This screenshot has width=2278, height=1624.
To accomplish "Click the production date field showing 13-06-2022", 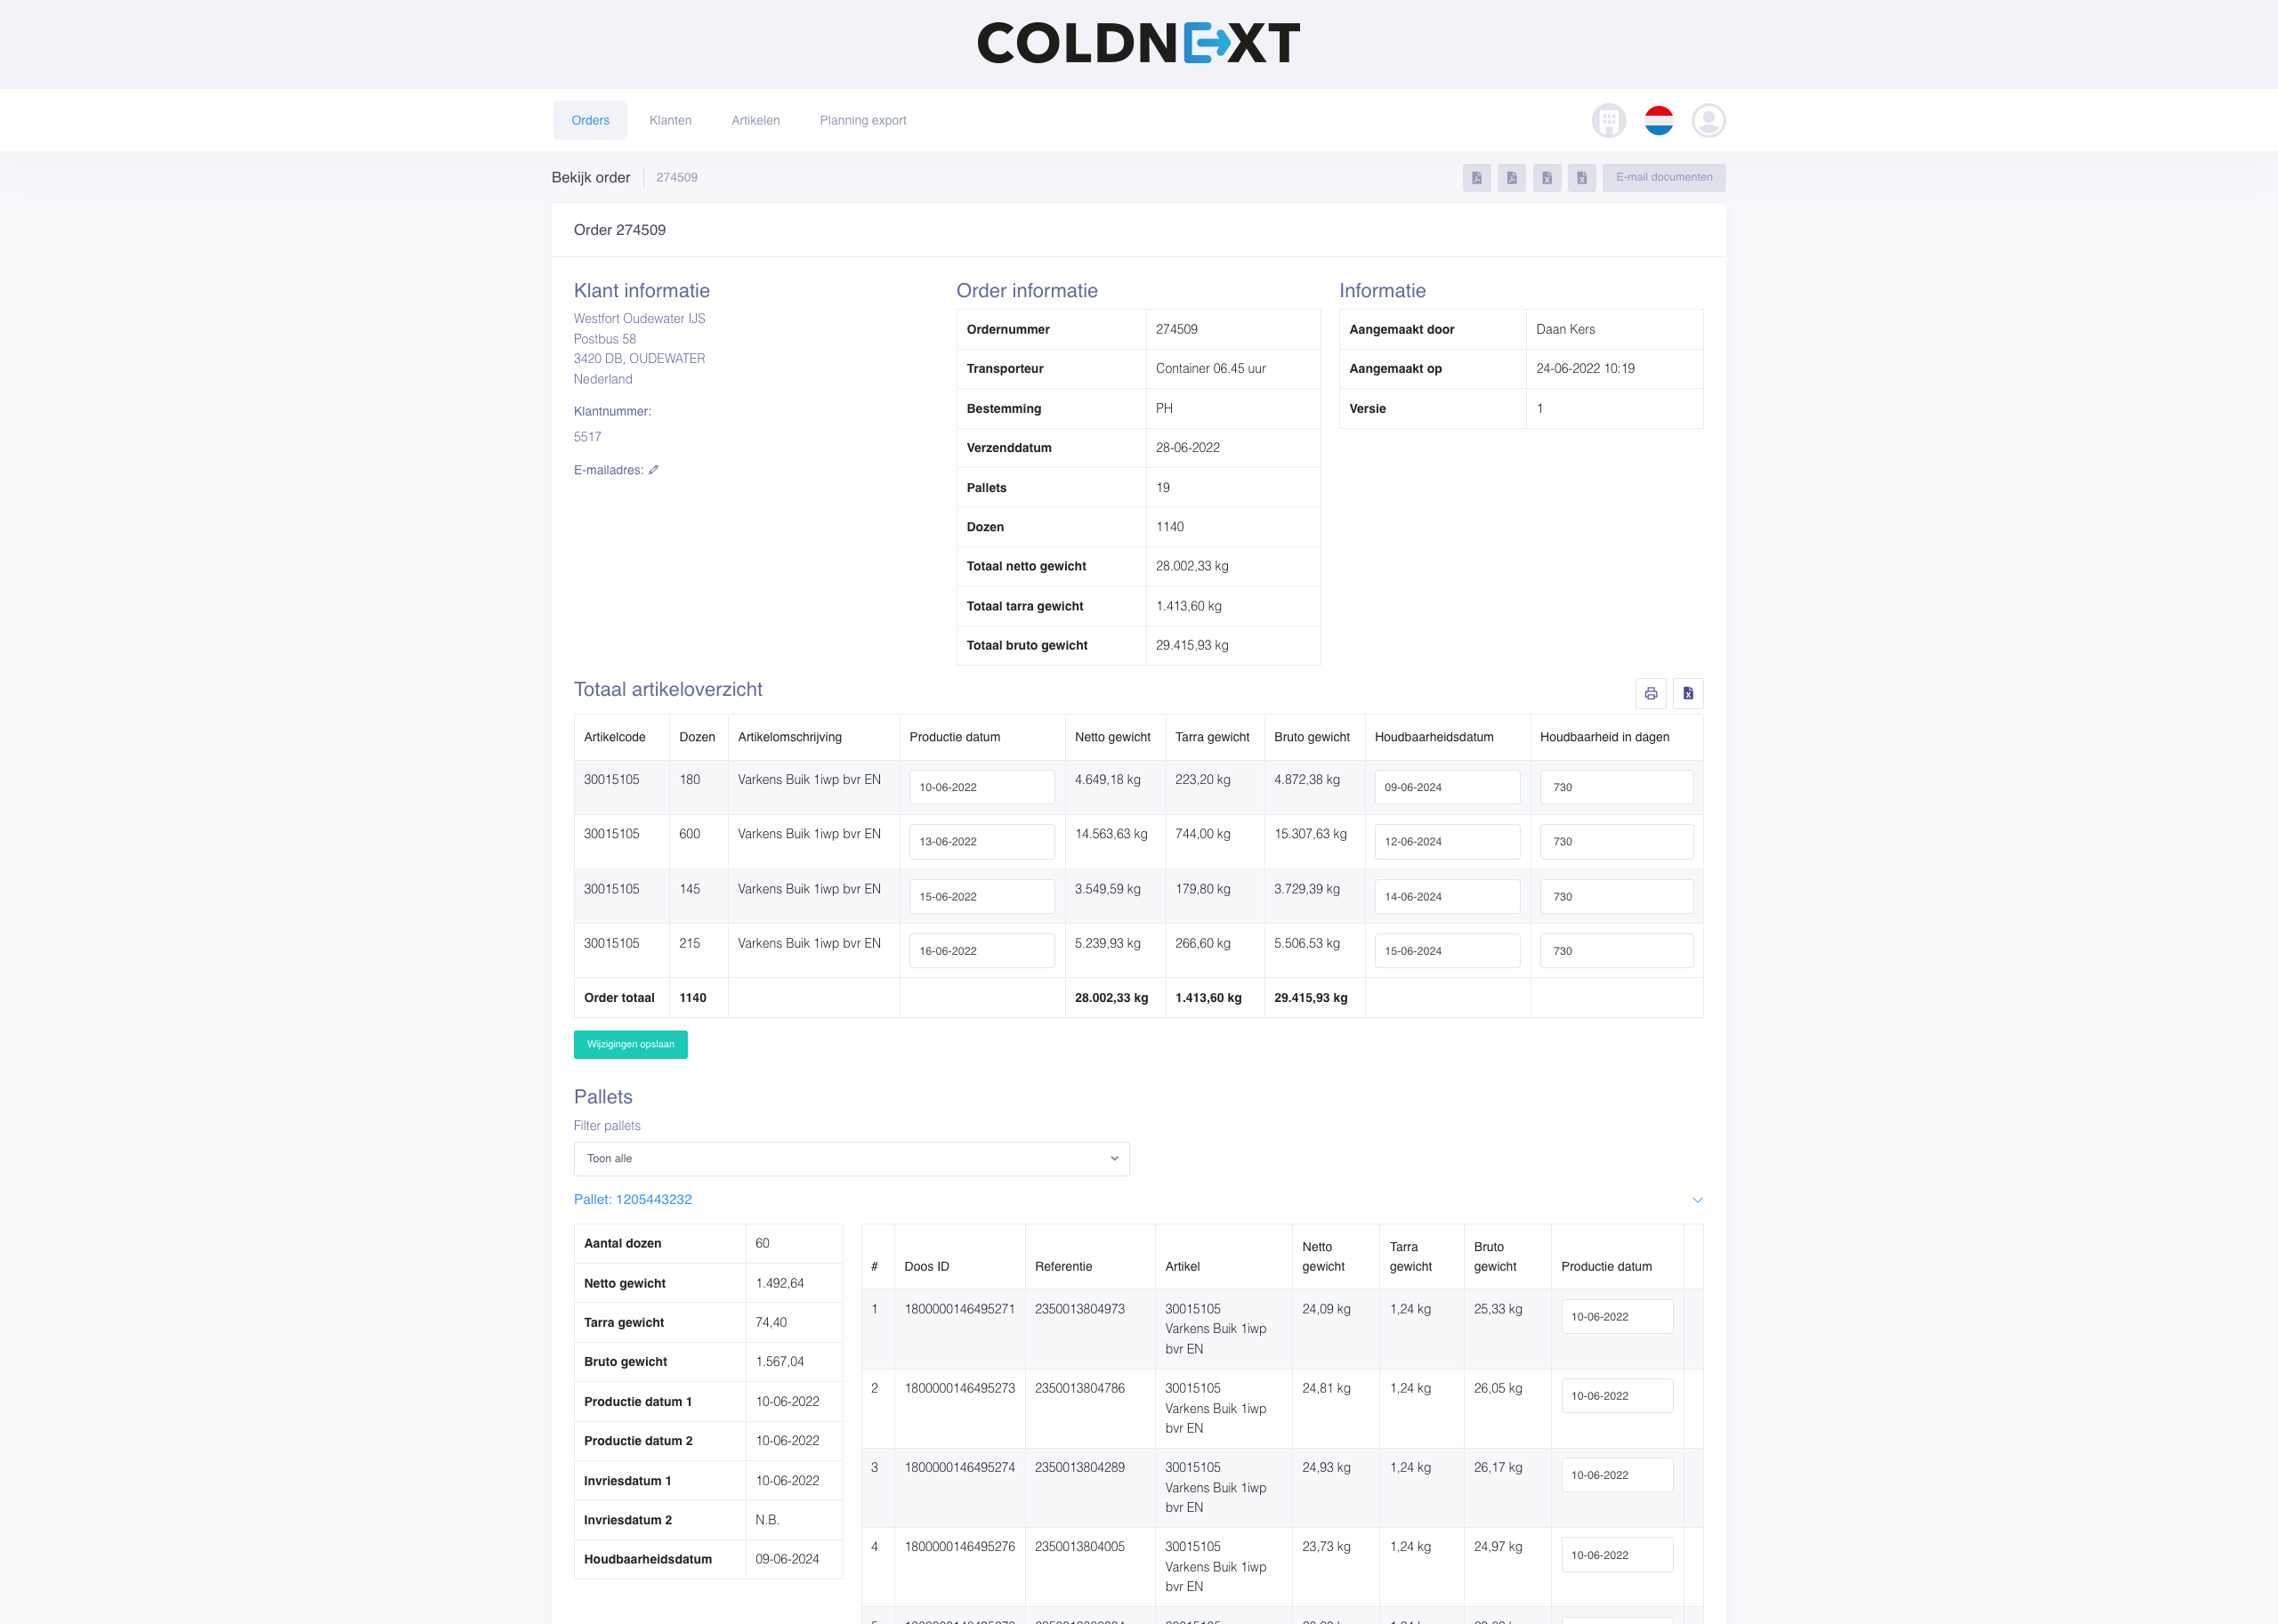I will [x=981, y=842].
